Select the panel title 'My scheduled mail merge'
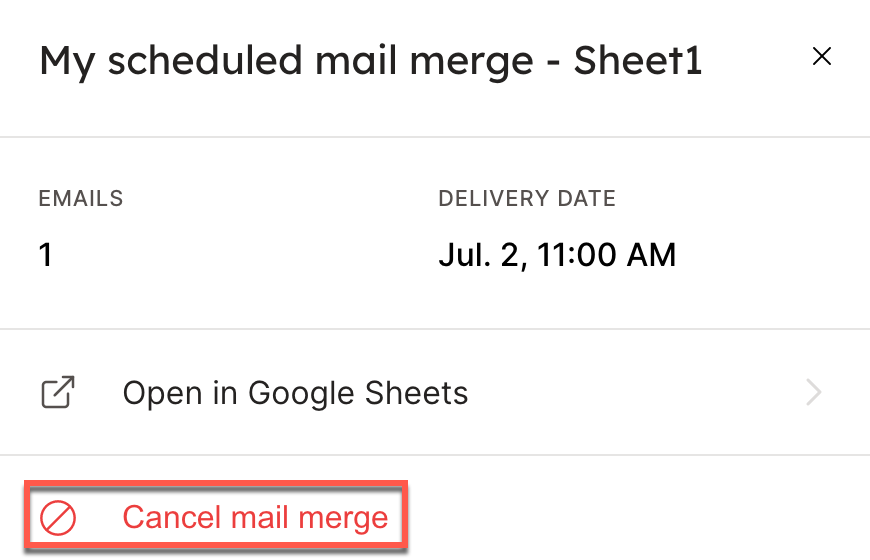Screen dimensions: 870x560 coord(285,61)
